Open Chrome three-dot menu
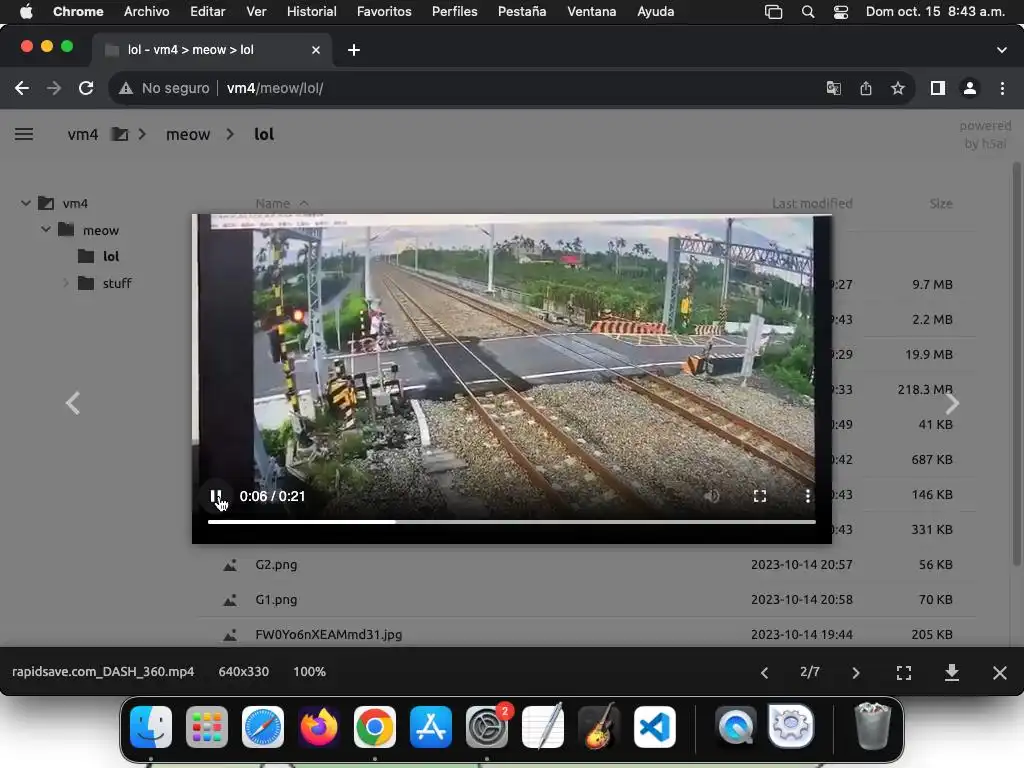Image resolution: width=1024 pixels, height=768 pixels. (x=1002, y=88)
